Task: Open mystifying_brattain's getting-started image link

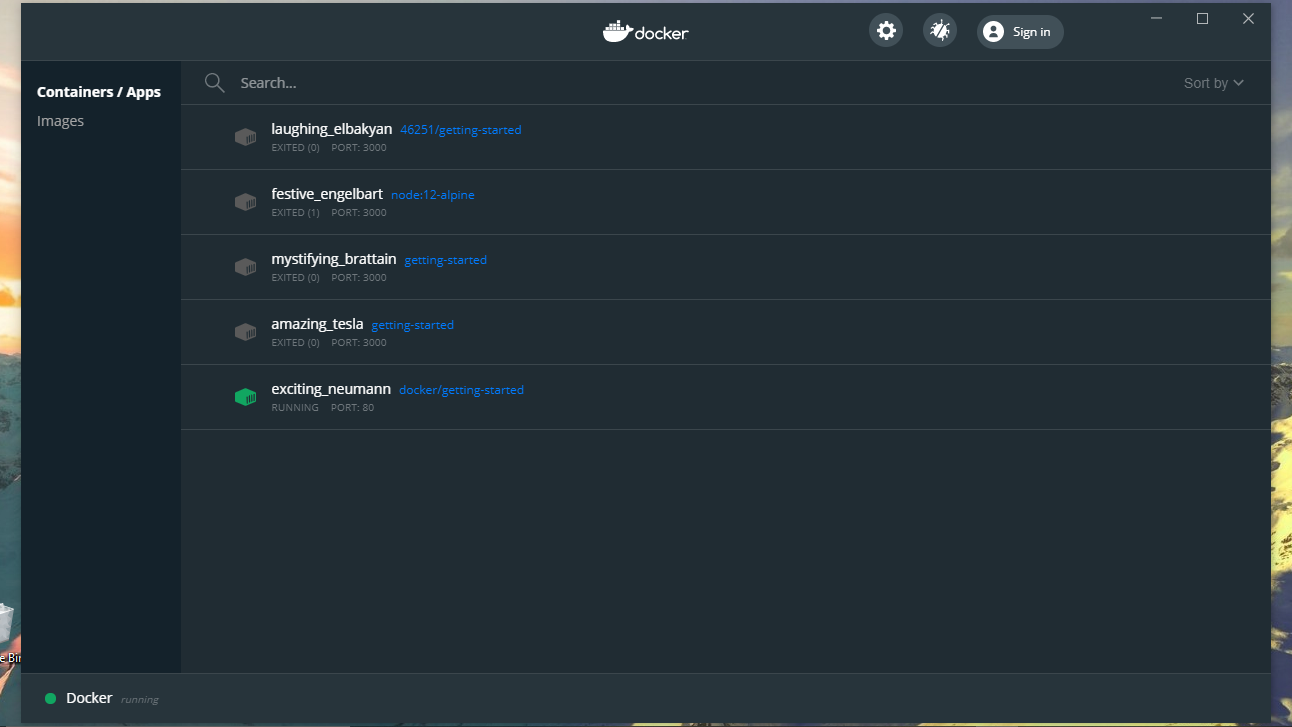Action: pyautogui.click(x=446, y=260)
